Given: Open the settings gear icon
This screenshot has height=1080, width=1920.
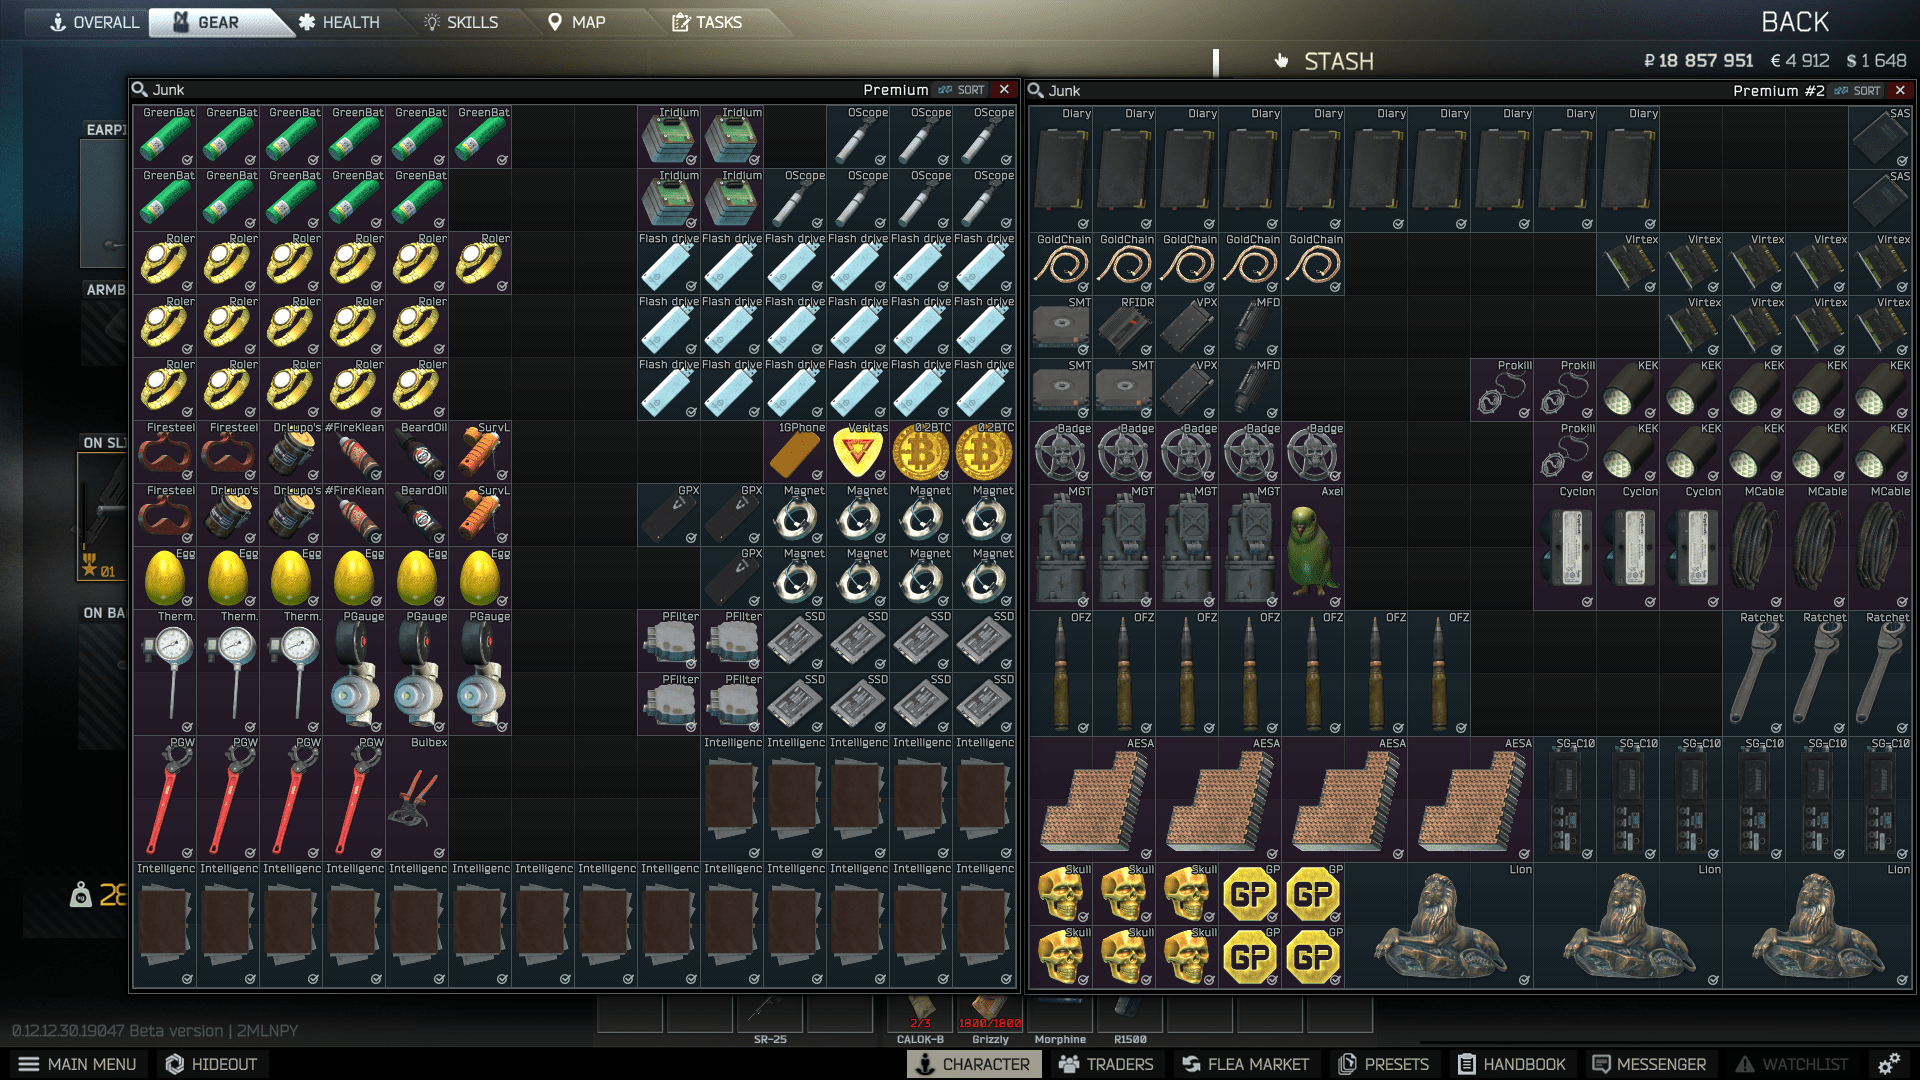Looking at the screenshot, I should 1888,1064.
